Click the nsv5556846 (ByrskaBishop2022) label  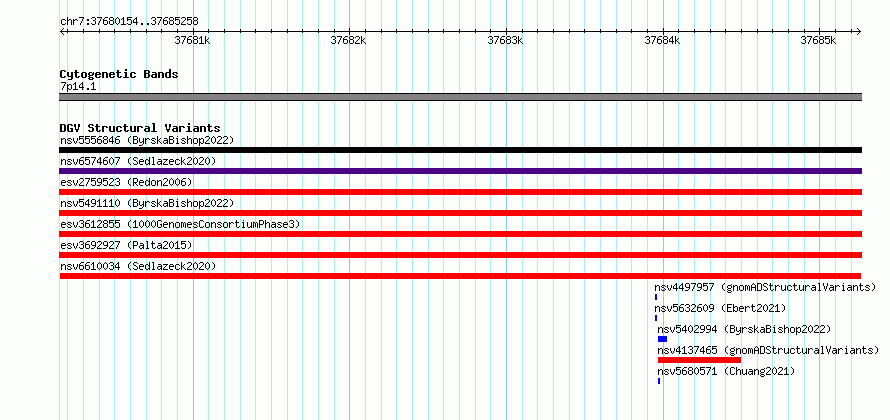point(146,140)
